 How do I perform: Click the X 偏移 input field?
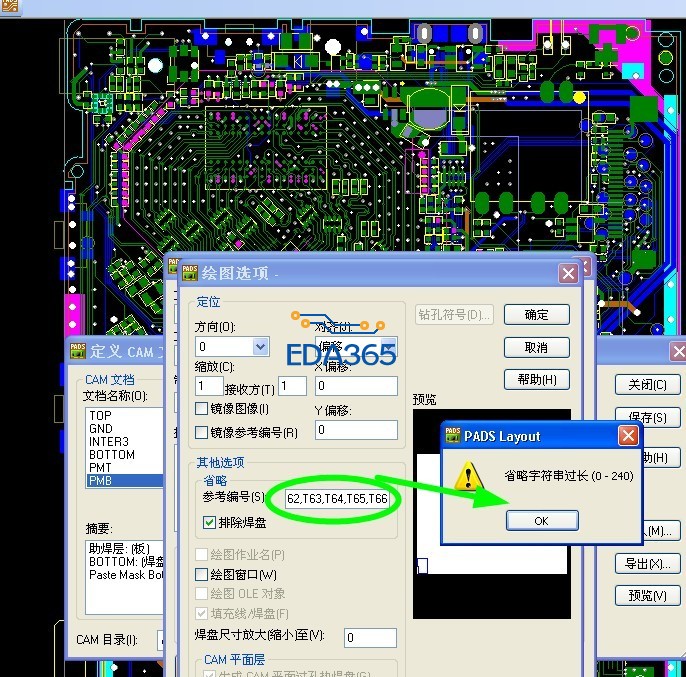tap(356, 386)
